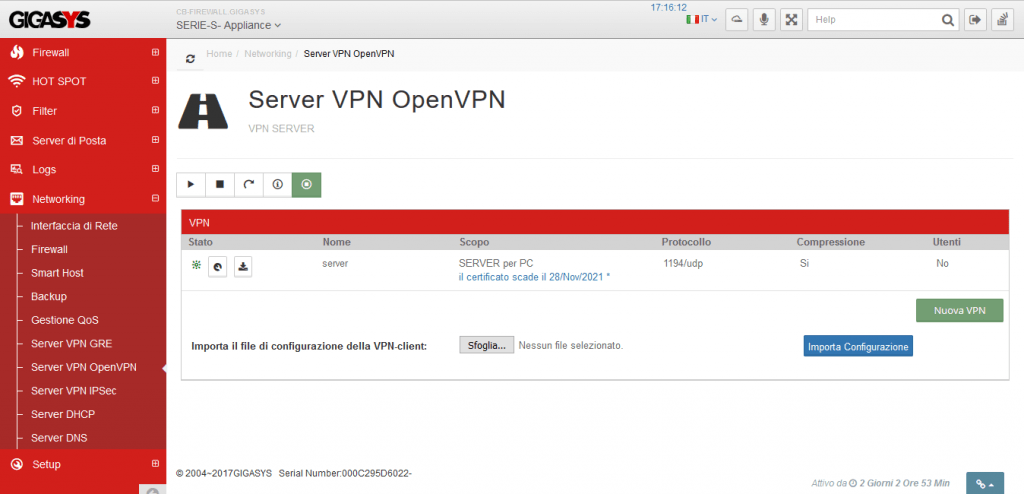Click the search magnifier in Help box
1024x494 pixels.
pyautogui.click(x=948, y=20)
